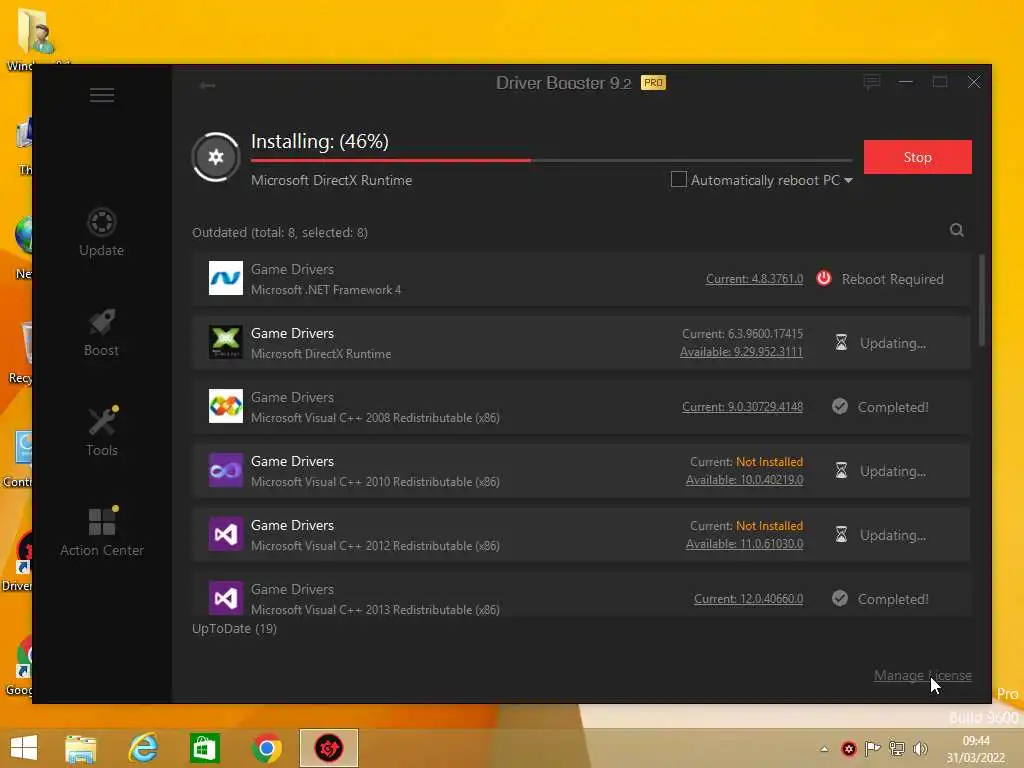Viewport: 1024px width, 768px height.
Task: Click the Manage License link
Action: pyautogui.click(x=923, y=676)
